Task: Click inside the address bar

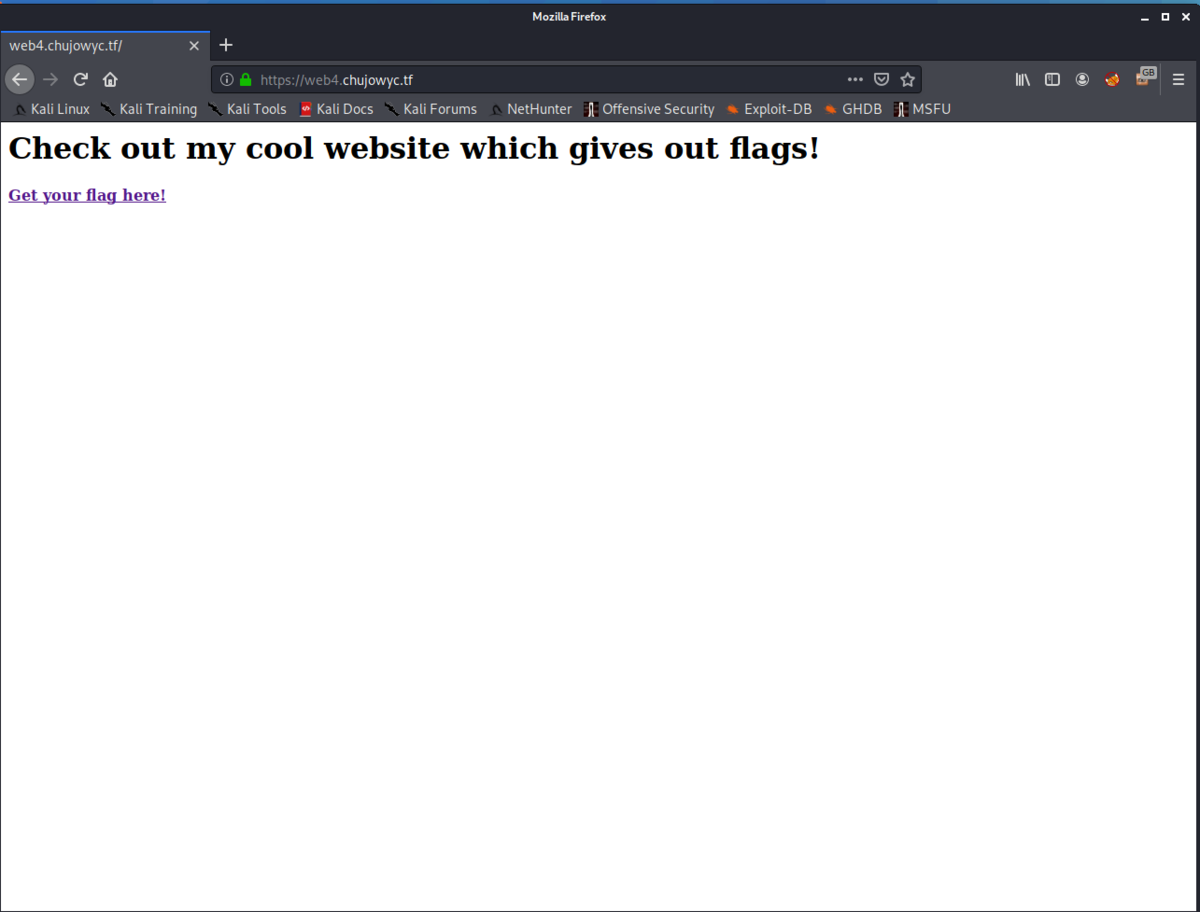Action: [x=550, y=79]
